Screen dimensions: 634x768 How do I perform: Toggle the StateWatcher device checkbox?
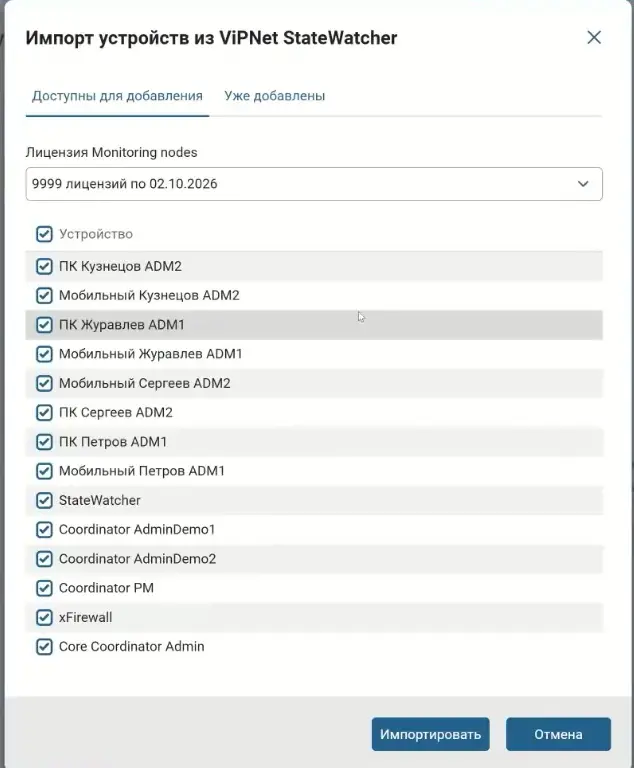44,500
